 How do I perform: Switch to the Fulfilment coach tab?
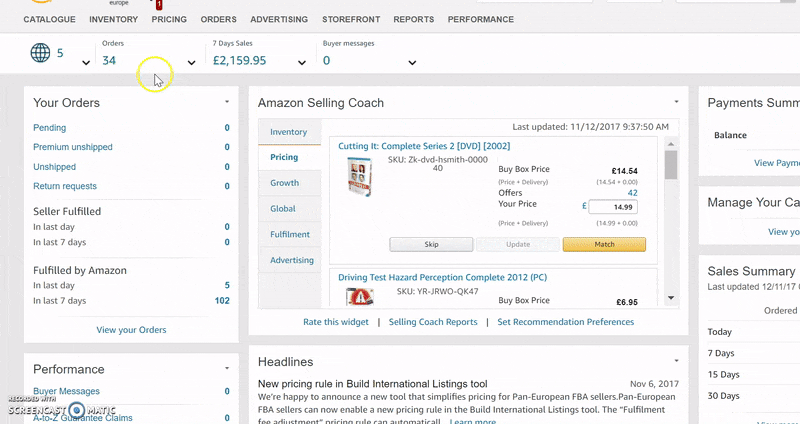[289, 234]
